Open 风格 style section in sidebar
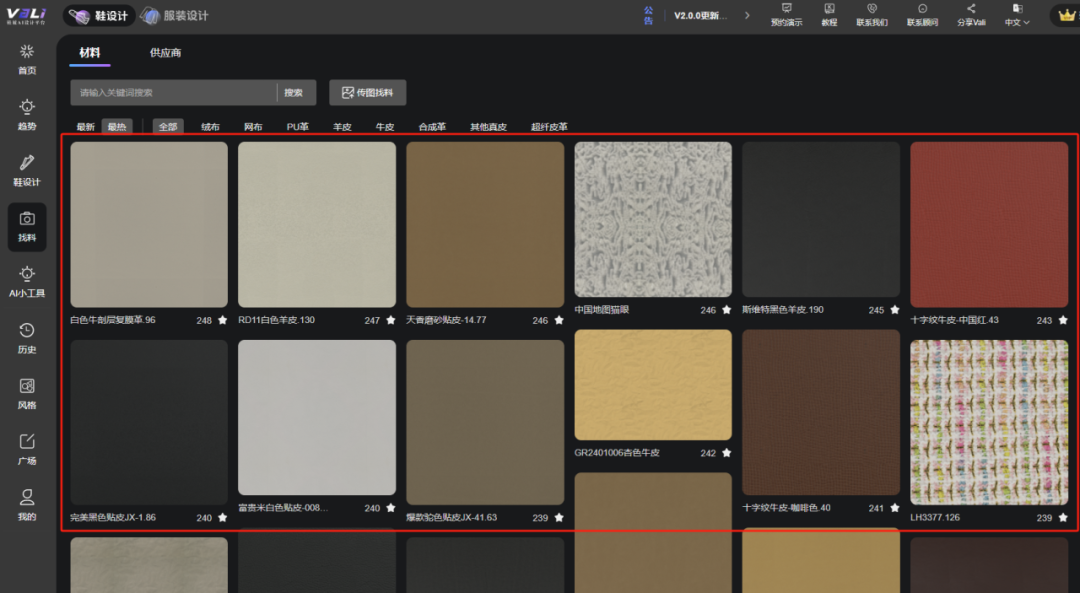 [27, 394]
